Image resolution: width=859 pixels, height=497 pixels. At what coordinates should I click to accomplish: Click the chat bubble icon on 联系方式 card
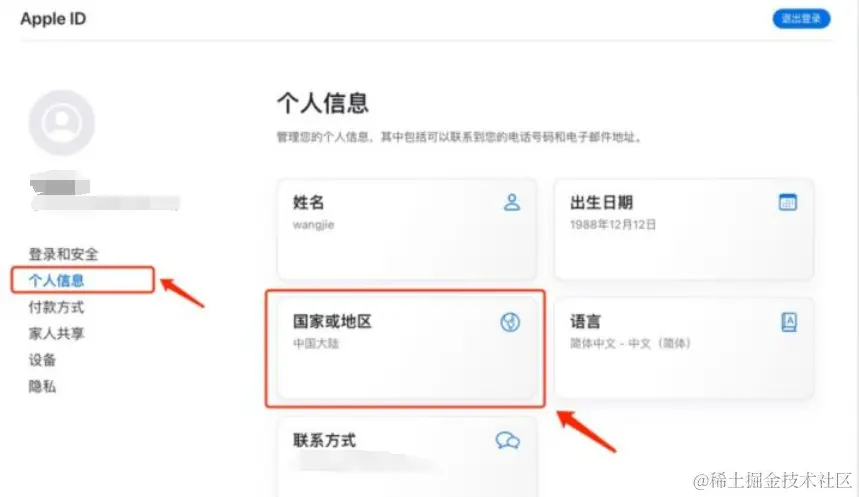point(508,441)
